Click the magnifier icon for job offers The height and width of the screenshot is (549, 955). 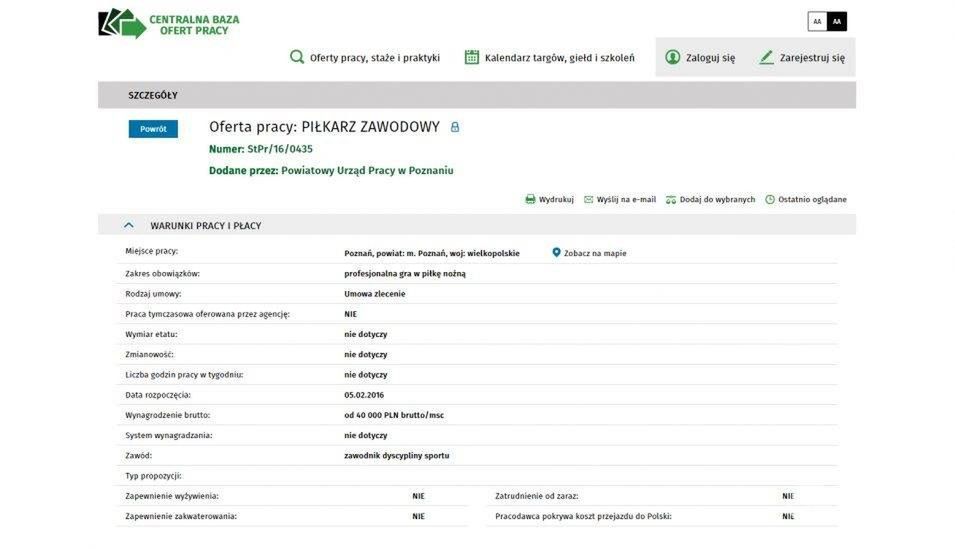[297, 57]
